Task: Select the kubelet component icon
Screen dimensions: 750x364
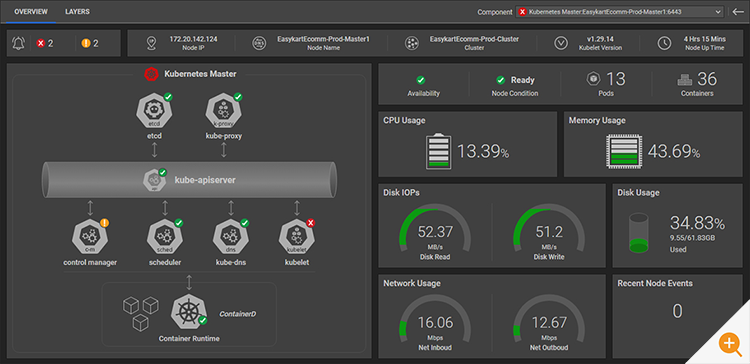Action: tap(297, 238)
